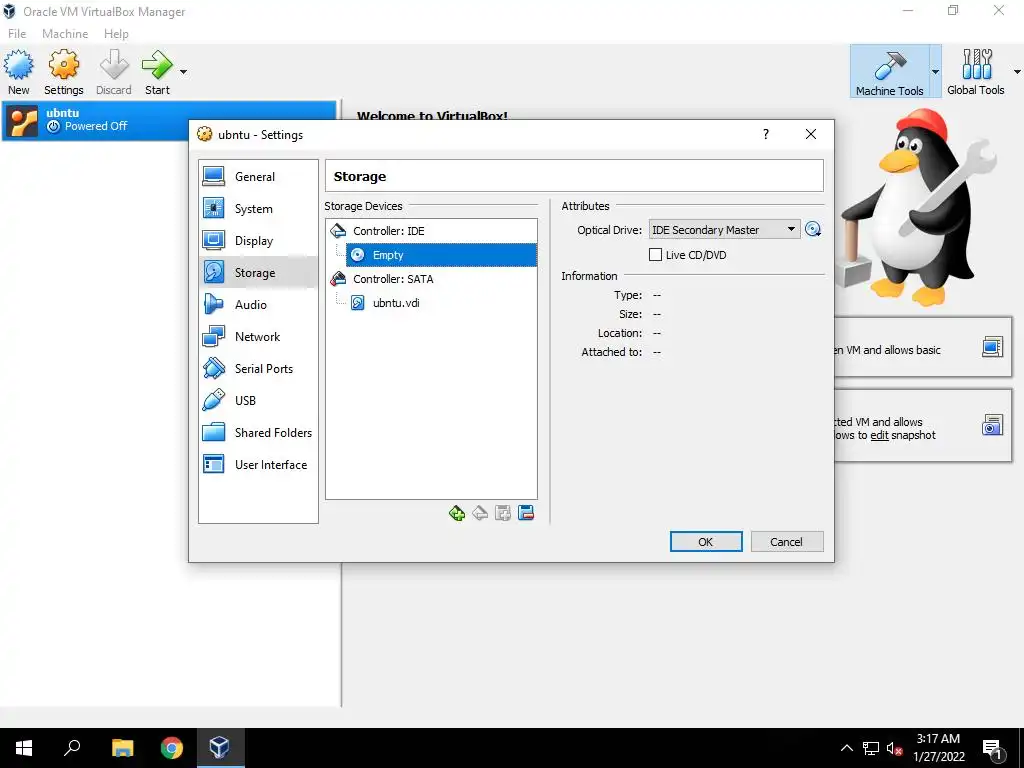The image size is (1024, 768).
Task: Select the Empty optical drive entry
Action: pyautogui.click(x=441, y=255)
